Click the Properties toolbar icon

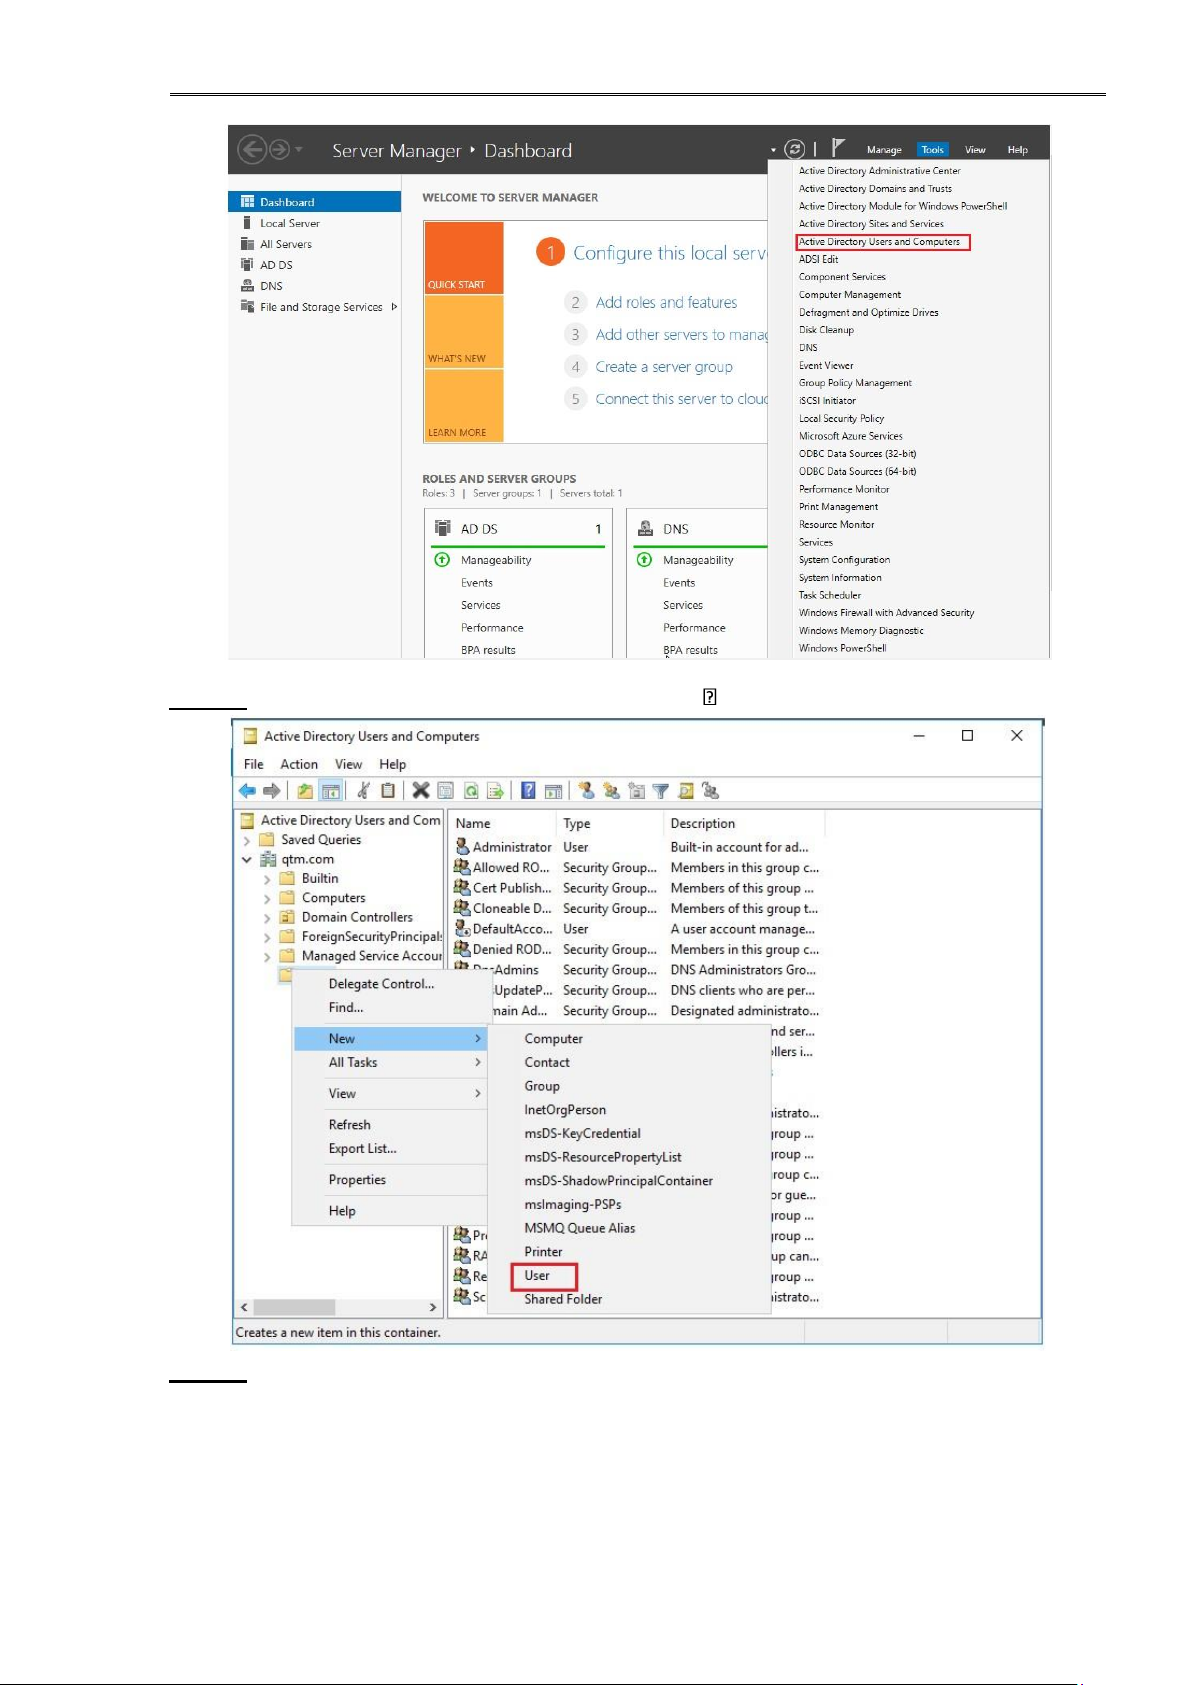[446, 791]
